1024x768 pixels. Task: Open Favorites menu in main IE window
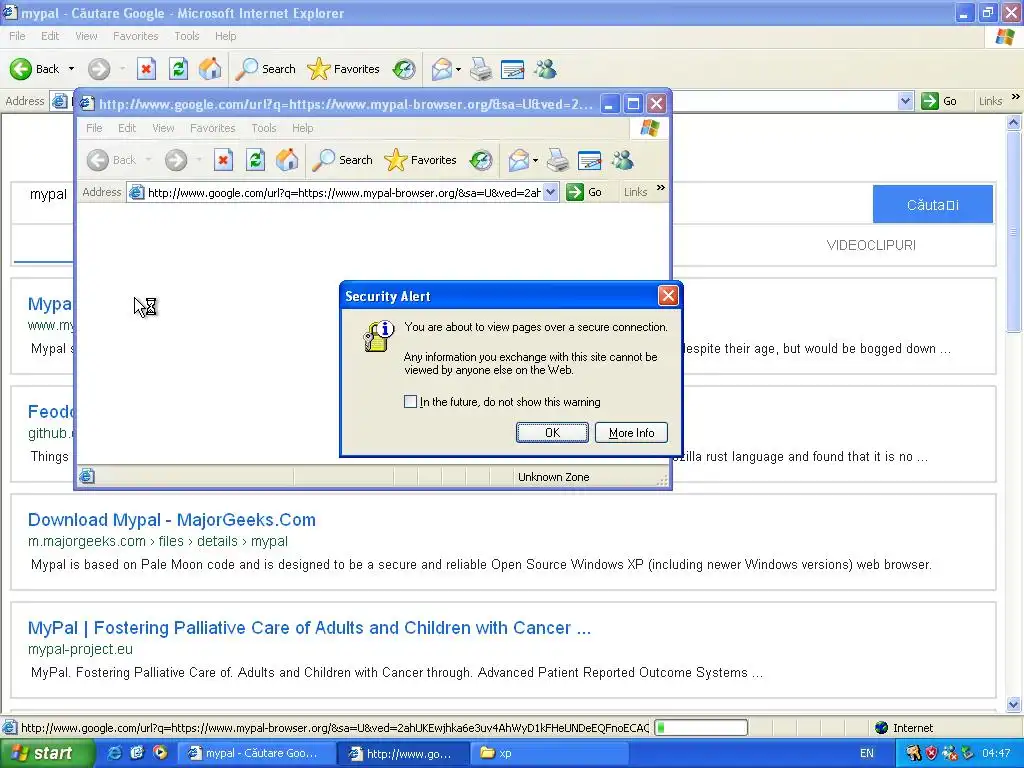coord(135,36)
